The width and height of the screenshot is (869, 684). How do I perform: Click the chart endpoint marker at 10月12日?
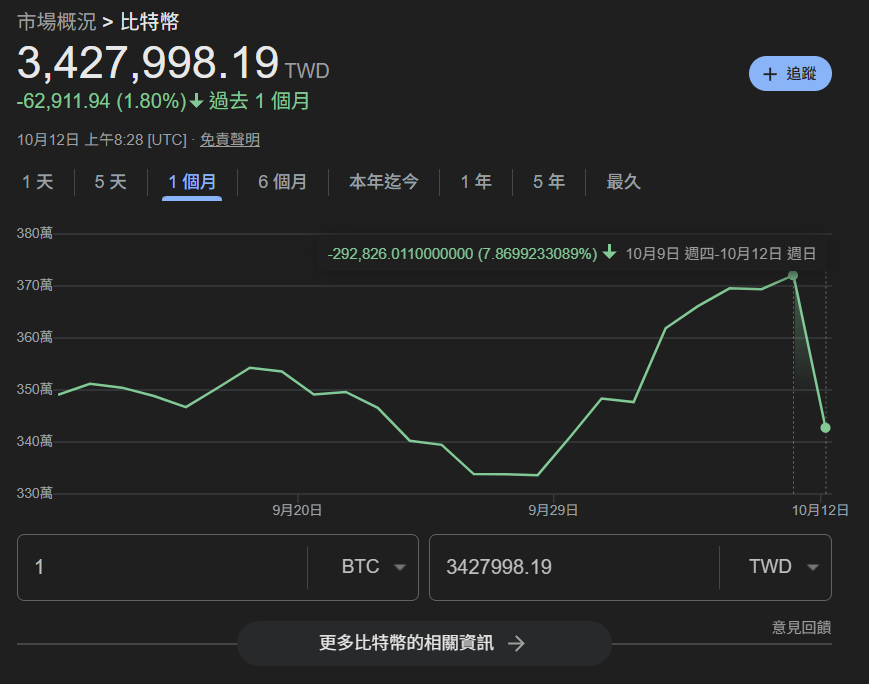[825, 428]
